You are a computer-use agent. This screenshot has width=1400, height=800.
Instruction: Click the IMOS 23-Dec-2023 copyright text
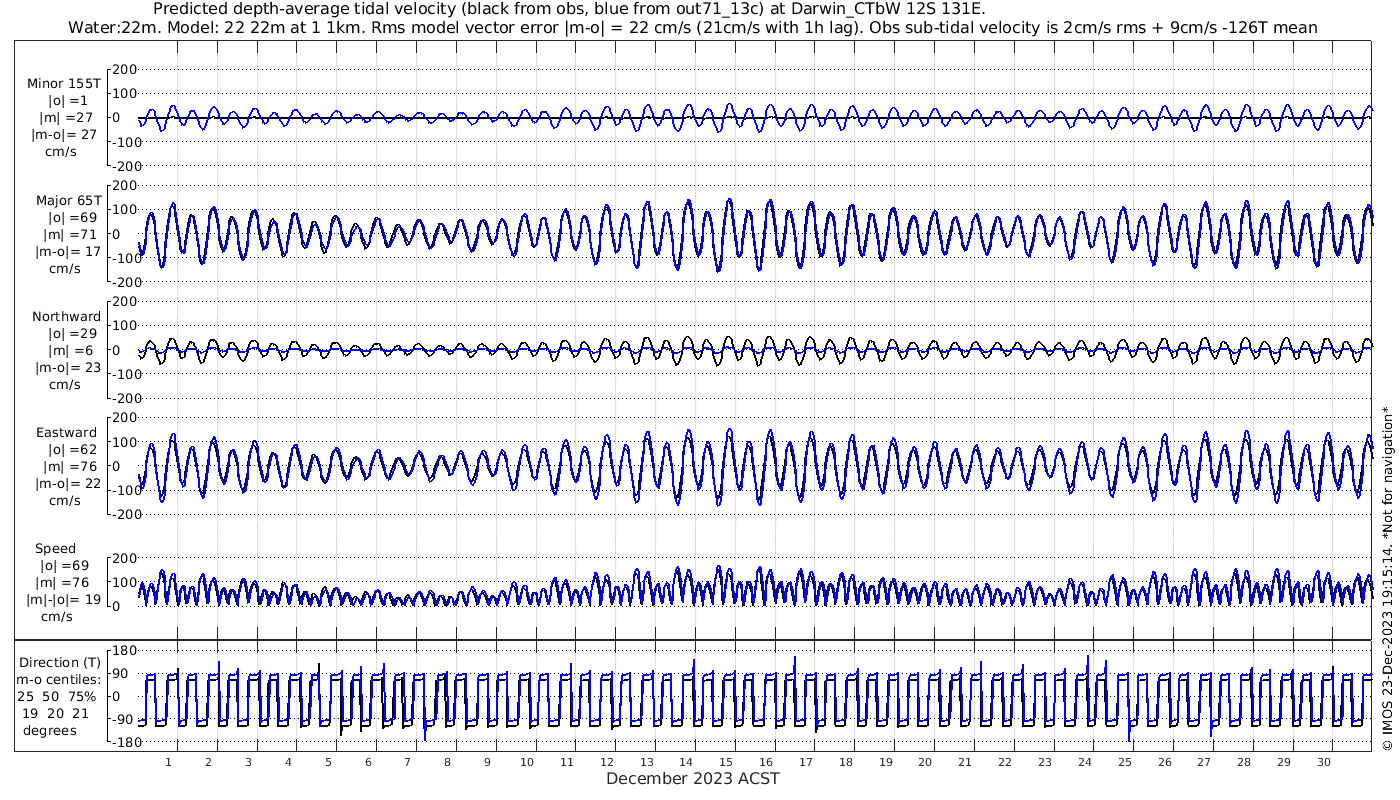[x=1387, y=577]
